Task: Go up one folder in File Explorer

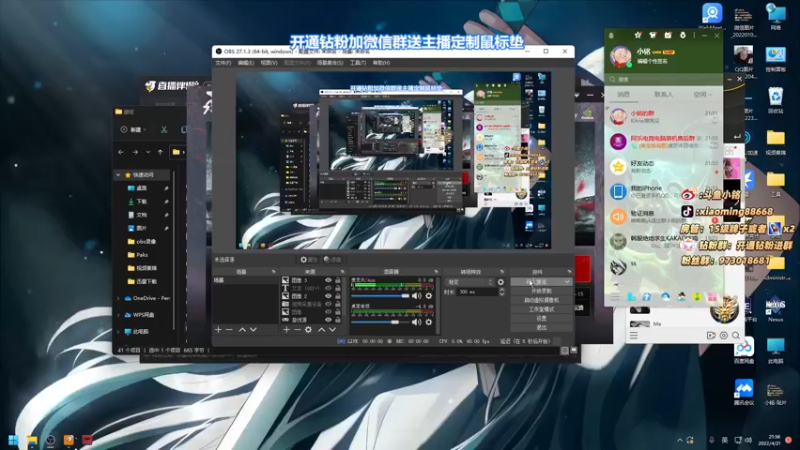Action: (x=160, y=152)
